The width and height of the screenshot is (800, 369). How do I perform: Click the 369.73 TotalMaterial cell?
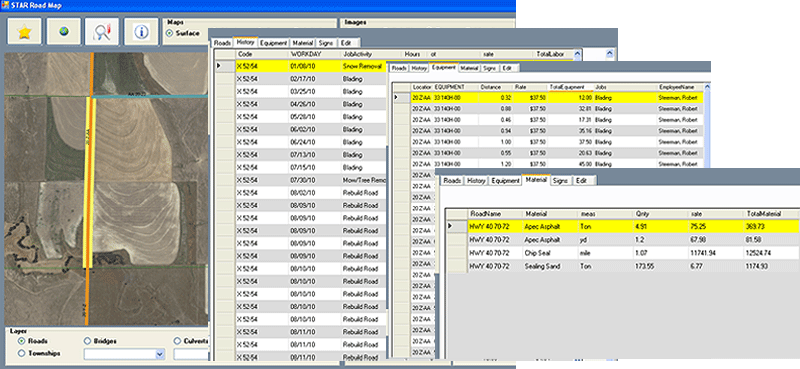pyautogui.click(x=771, y=226)
